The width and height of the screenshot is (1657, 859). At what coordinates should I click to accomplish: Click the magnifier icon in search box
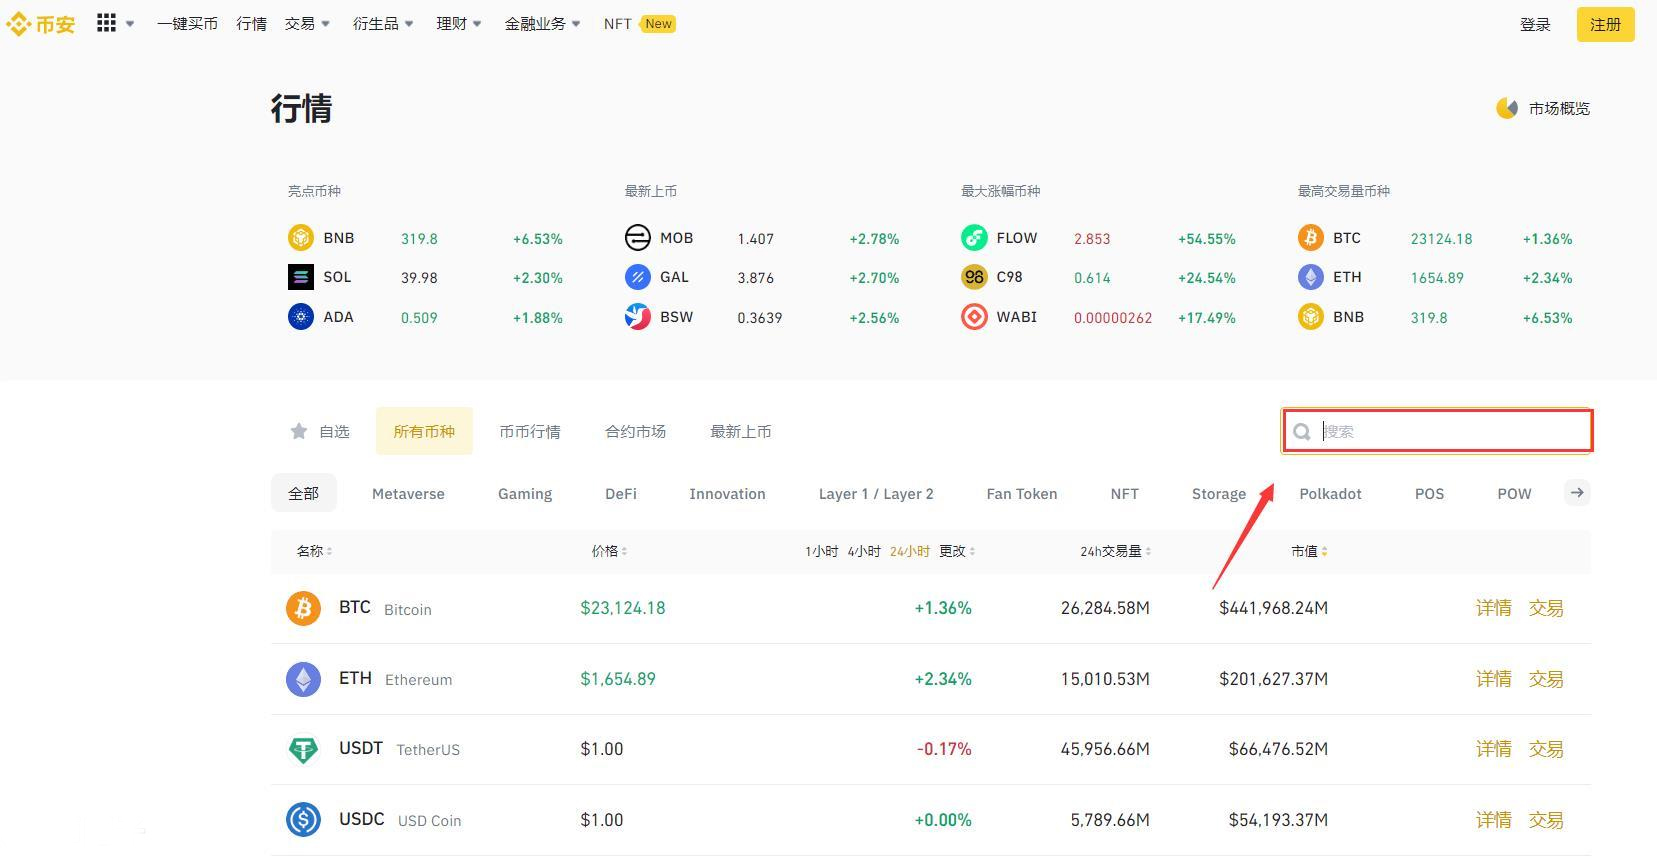click(1301, 432)
